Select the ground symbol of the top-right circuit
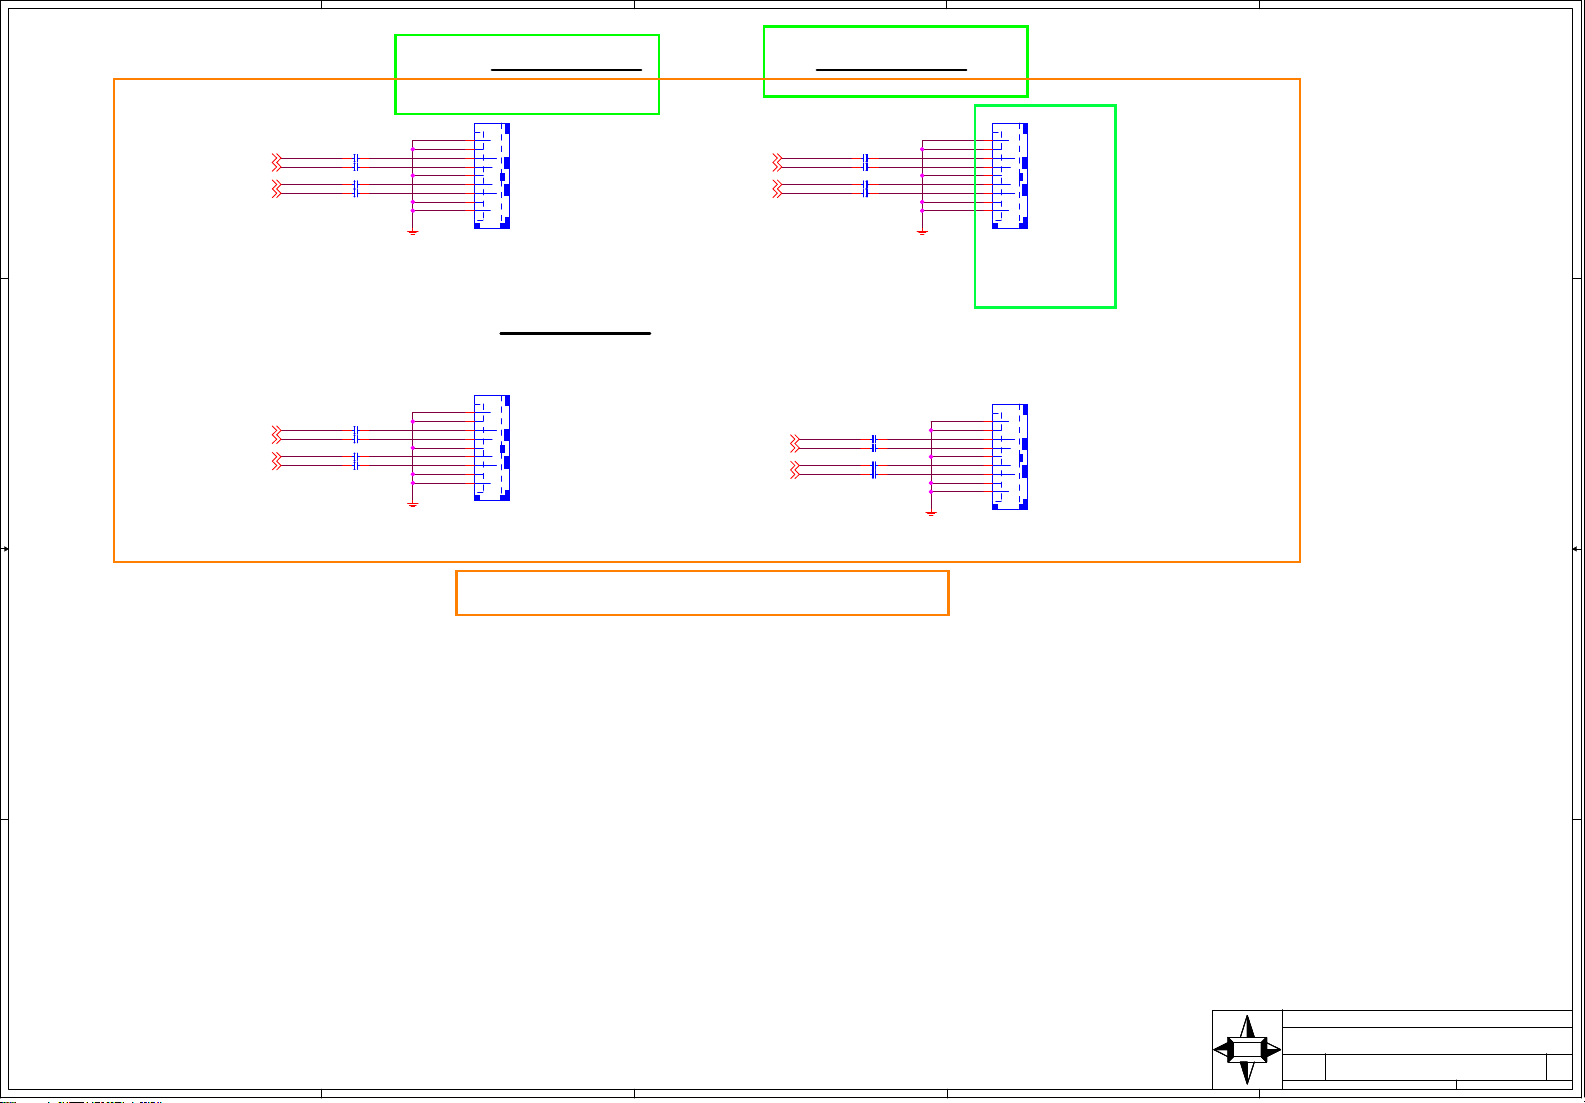 coord(922,232)
